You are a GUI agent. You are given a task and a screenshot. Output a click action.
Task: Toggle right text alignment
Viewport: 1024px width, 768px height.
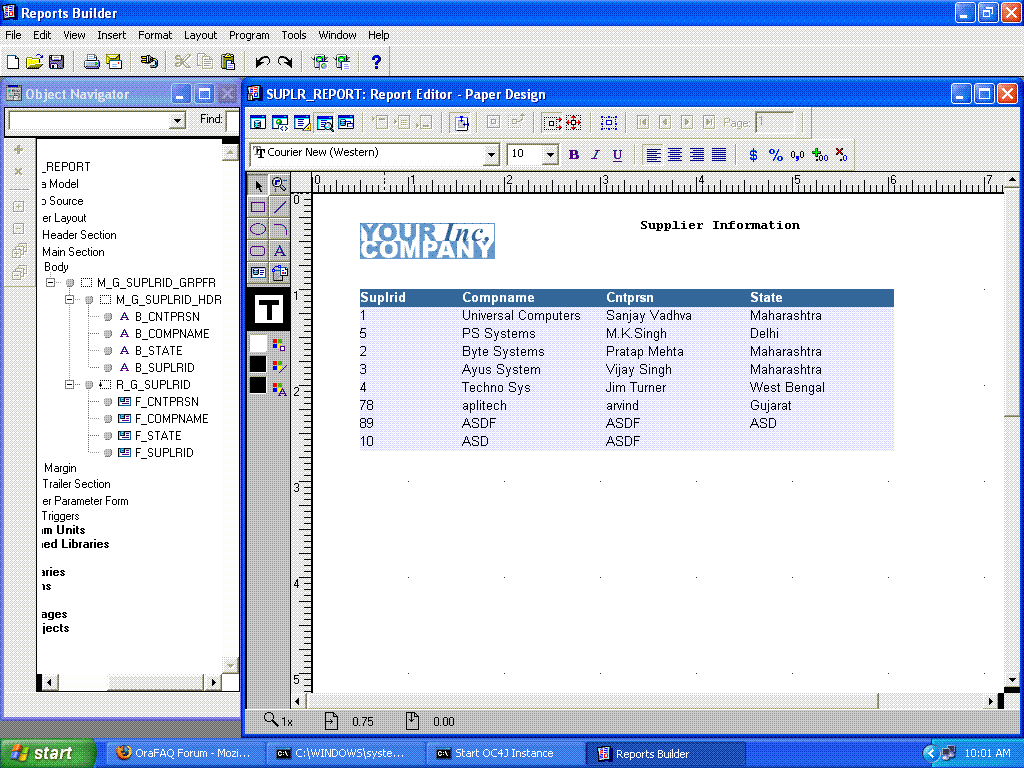(697, 155)
